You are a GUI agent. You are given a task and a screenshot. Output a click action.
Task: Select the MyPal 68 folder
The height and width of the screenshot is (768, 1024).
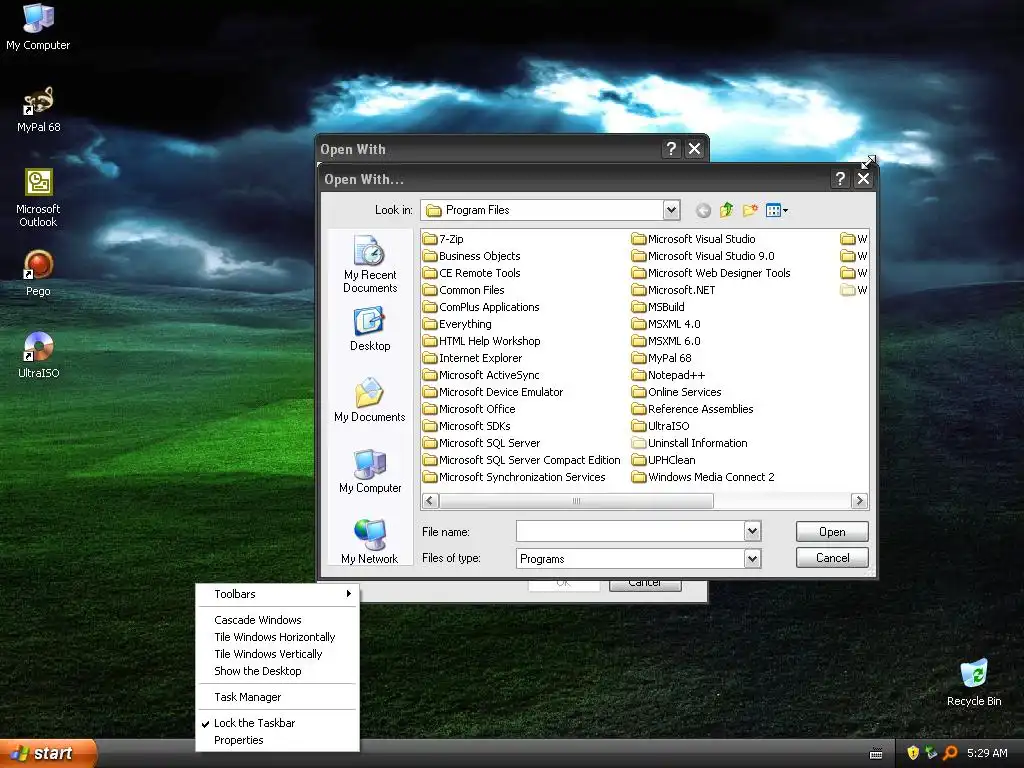661,358
